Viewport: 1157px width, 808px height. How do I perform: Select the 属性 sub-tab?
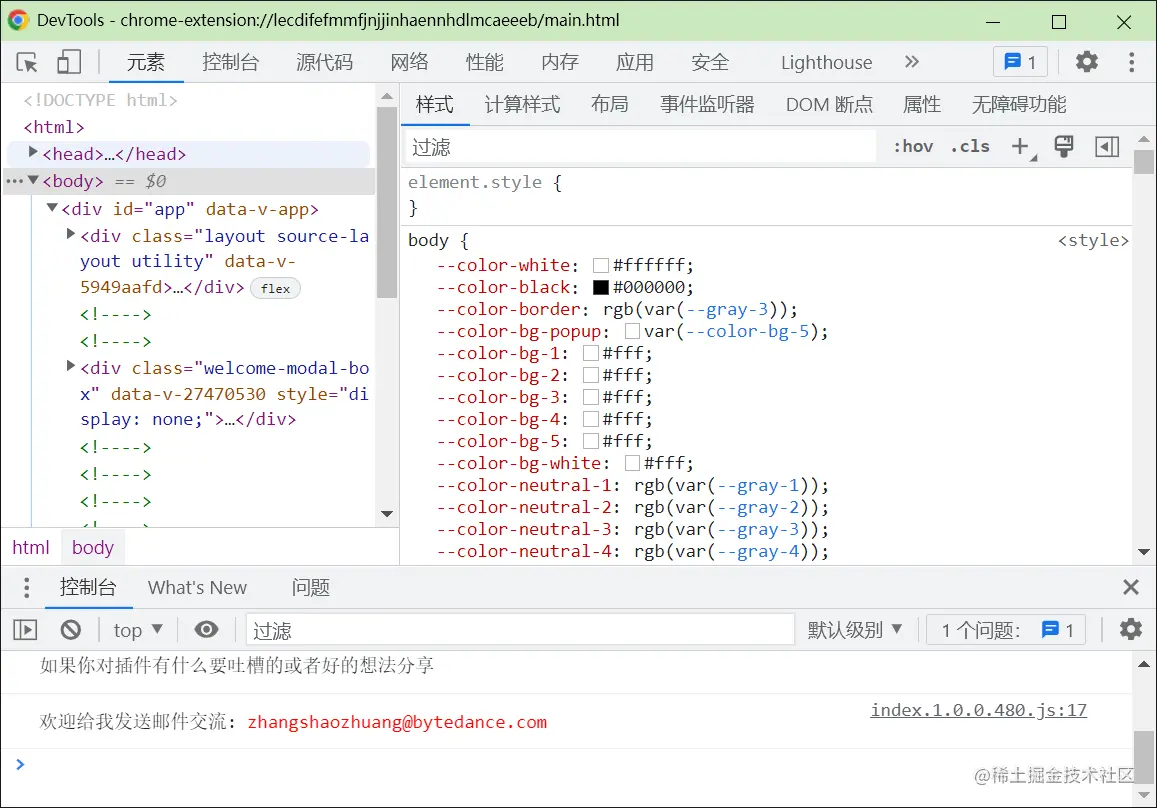pyautogui.click(x=922, y=105)
